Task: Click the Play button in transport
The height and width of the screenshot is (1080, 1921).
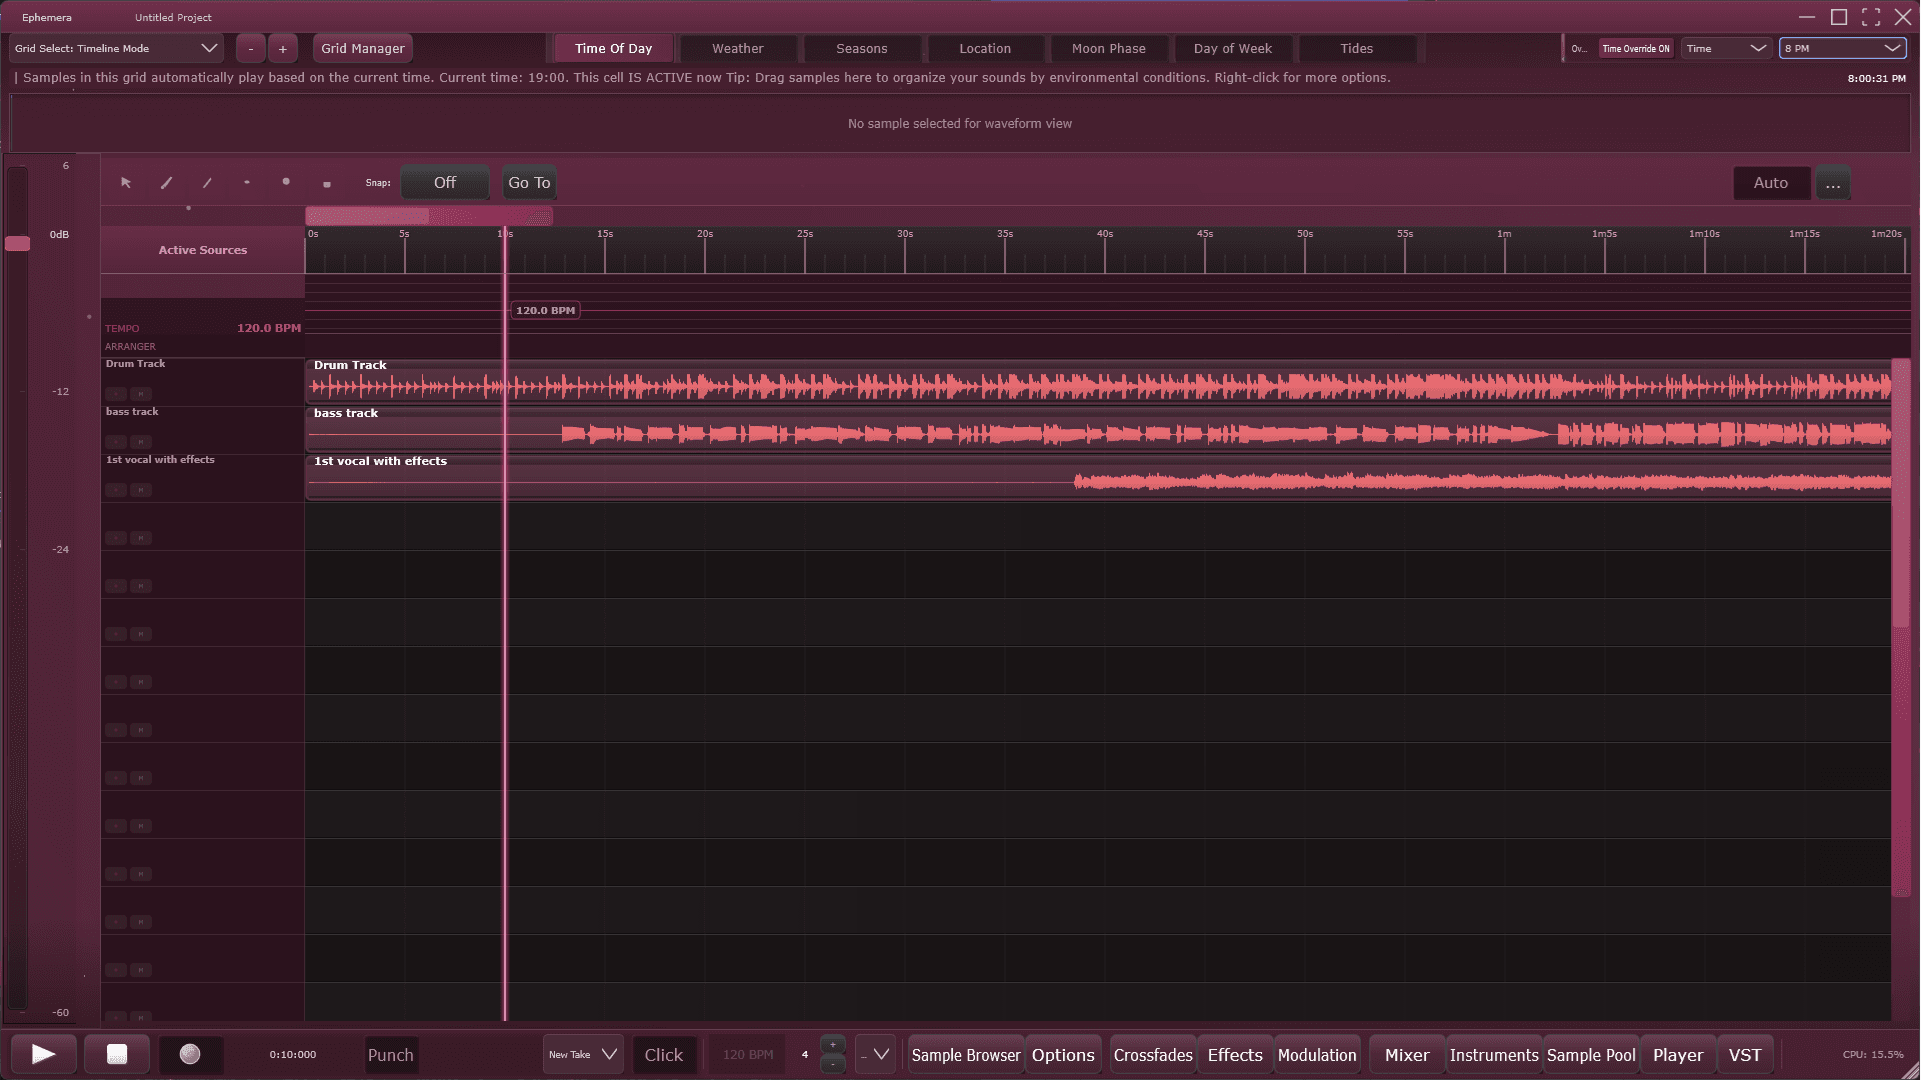Action: (43, 1054)
